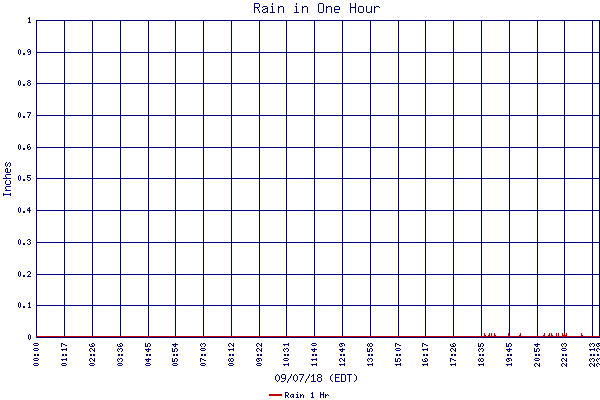
Task: Click the 'Inches' y-axis label
Action: coord(8,179)
